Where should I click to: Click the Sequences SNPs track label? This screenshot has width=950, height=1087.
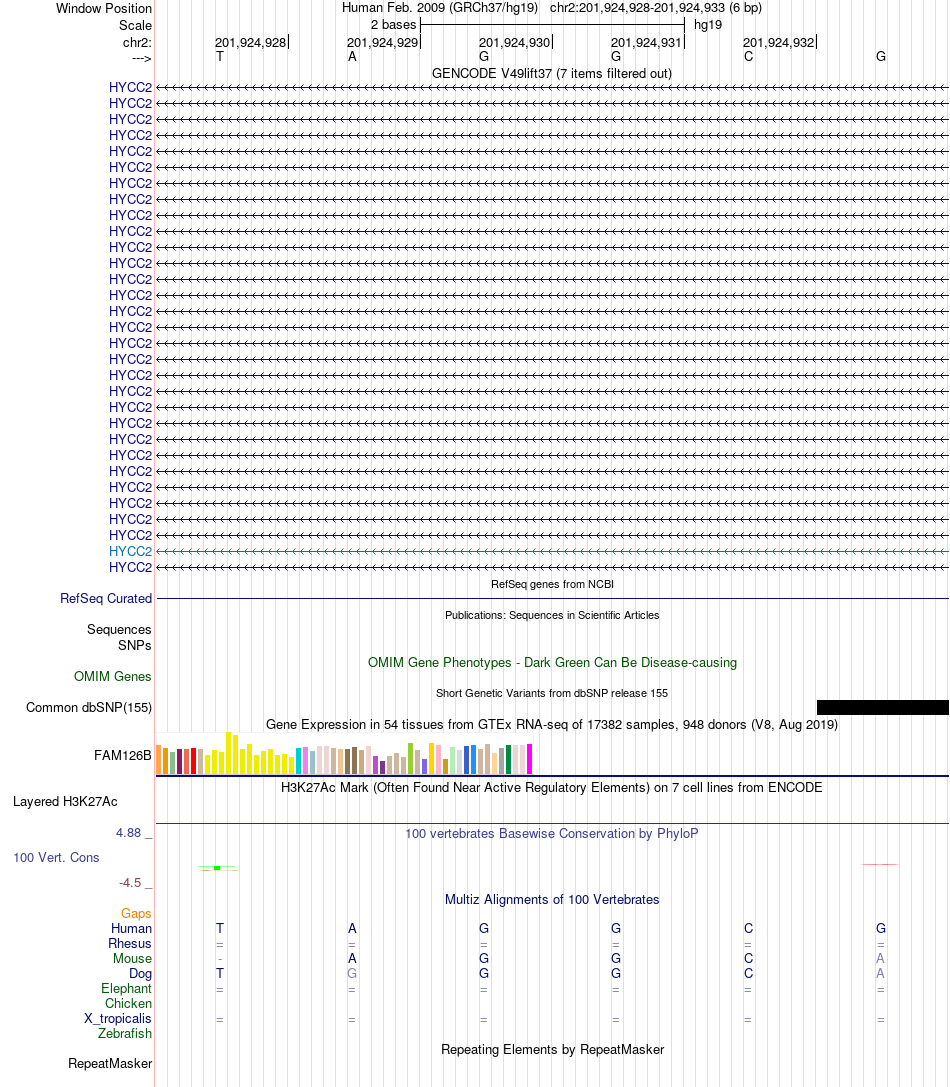[119, 637]
